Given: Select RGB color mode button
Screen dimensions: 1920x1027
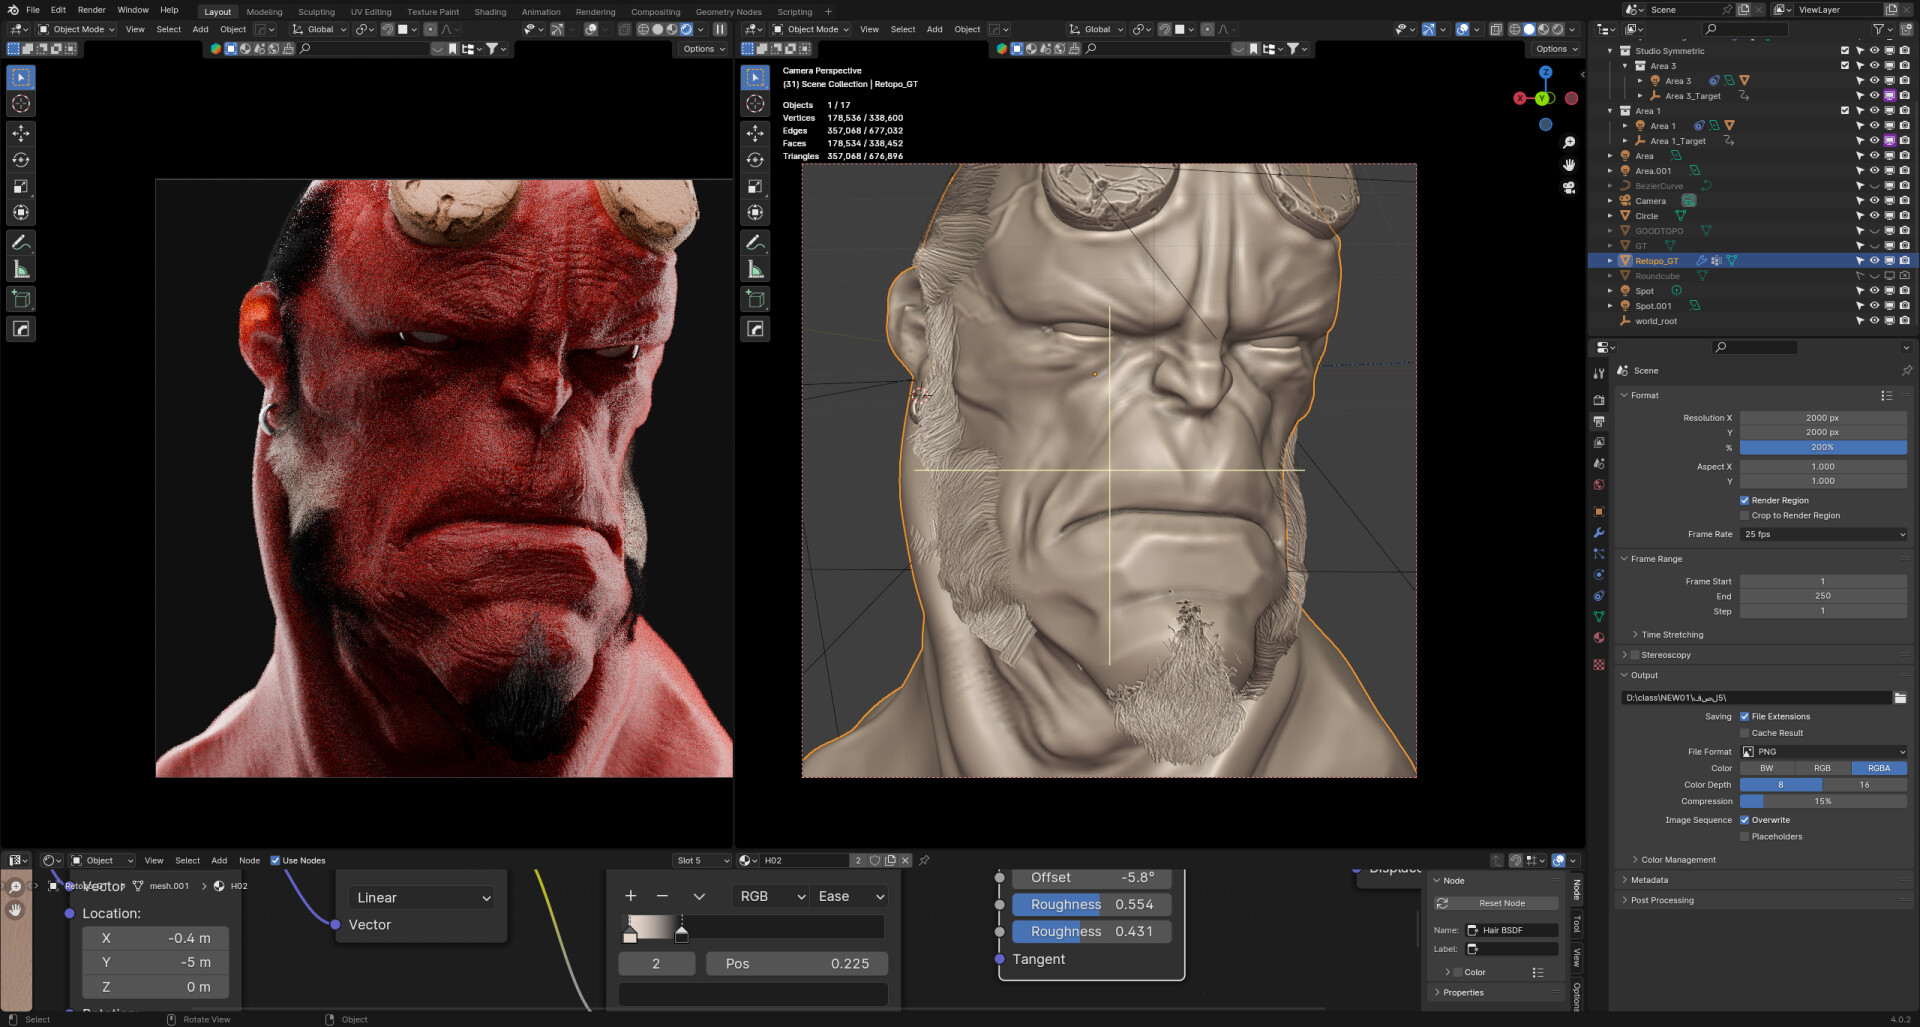Looking at the screenshot, I should click(1822, 769).
